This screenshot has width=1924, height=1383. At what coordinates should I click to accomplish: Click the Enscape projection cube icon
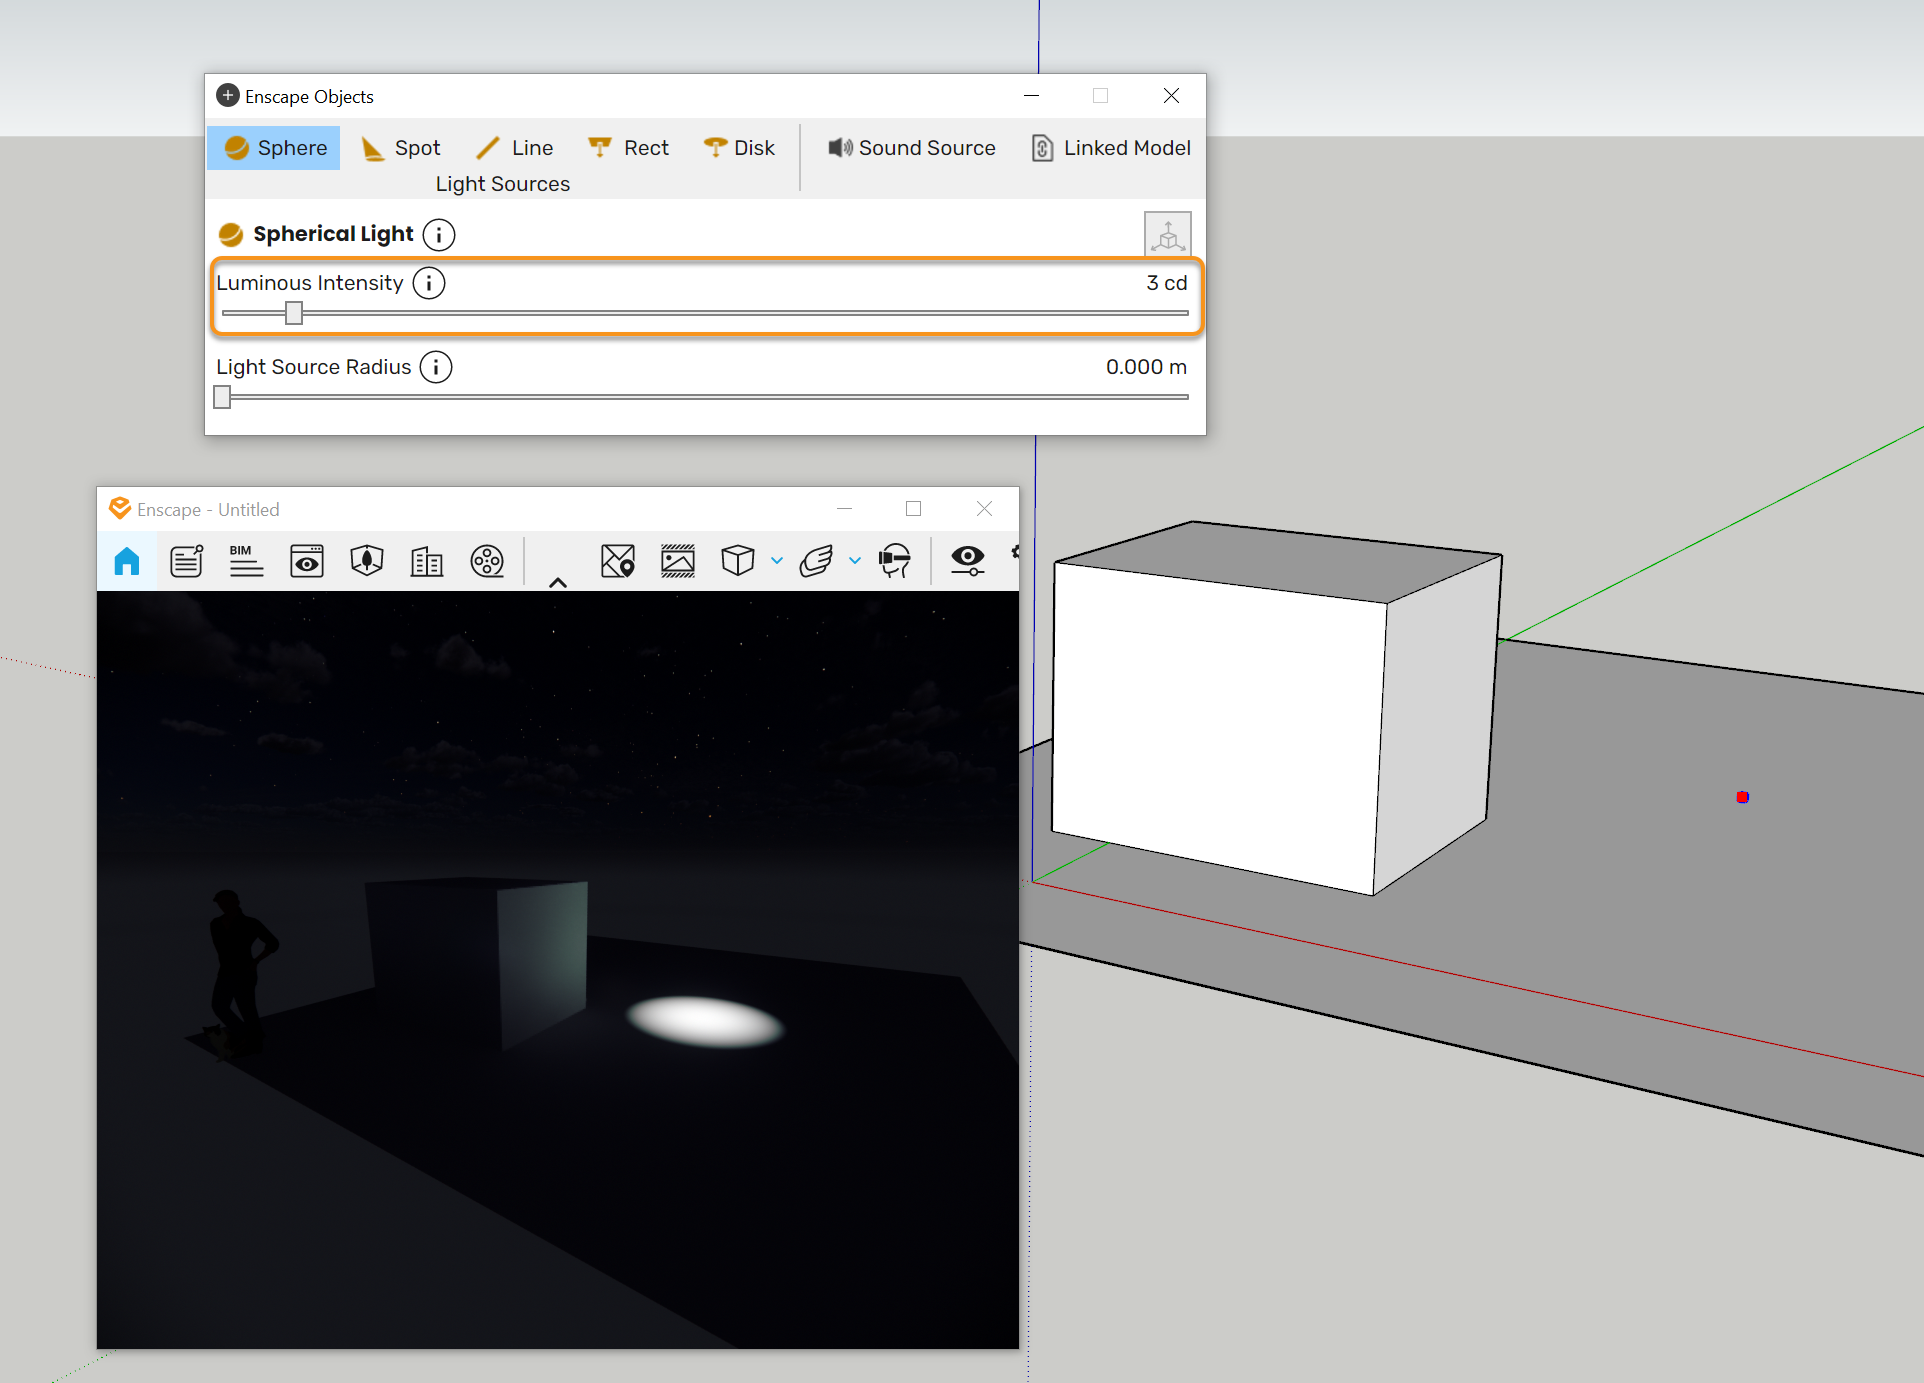(738, 561)
